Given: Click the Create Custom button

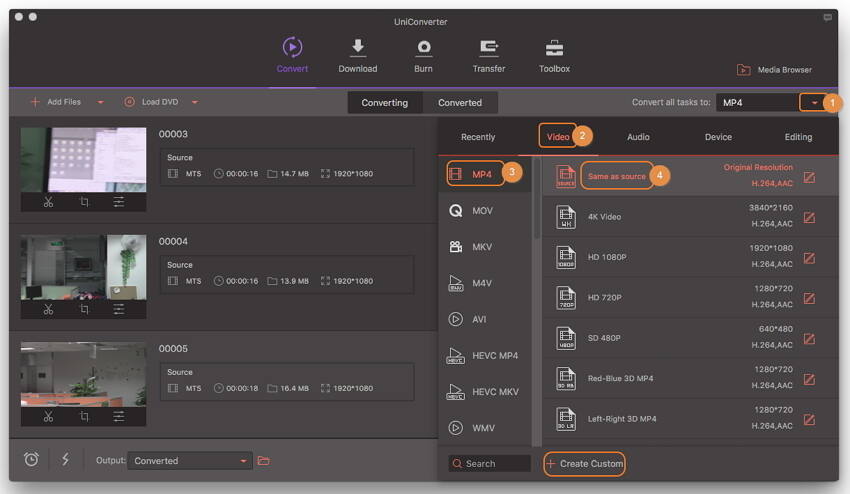Looking at the screenshot, I should [584, 464].
